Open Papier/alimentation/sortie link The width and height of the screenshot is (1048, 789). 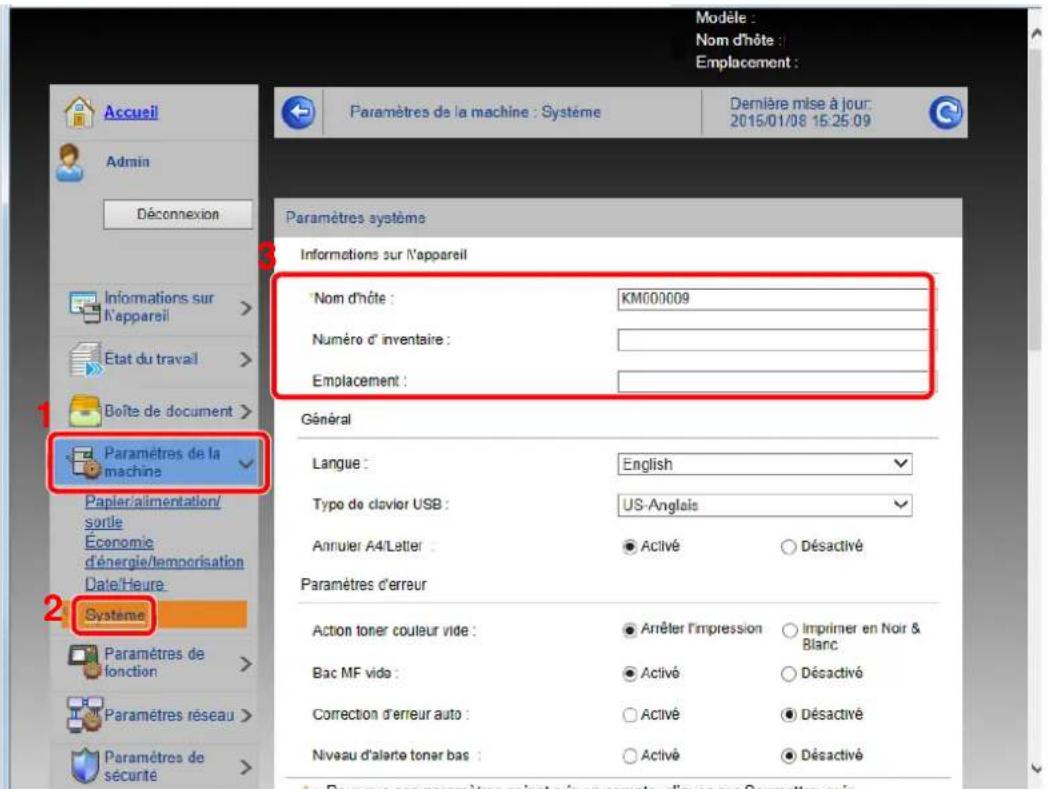pos(152,512)
